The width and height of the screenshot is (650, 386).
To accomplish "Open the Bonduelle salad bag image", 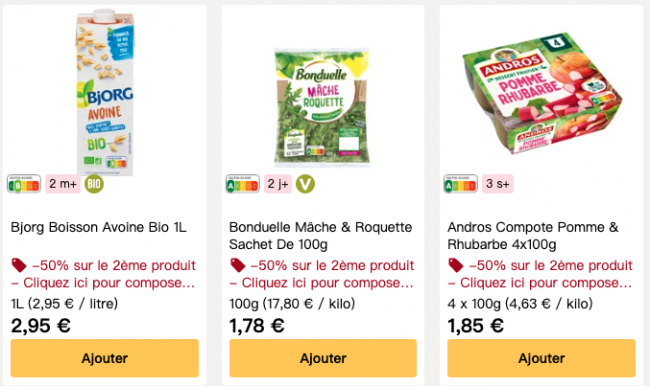I will tap(322, 108).
